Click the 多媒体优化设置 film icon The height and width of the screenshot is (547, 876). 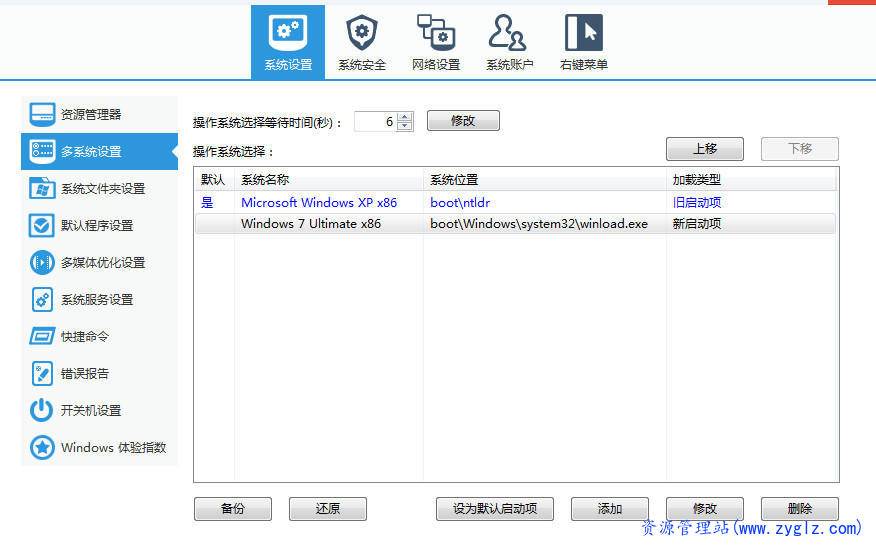click(42, 262)
